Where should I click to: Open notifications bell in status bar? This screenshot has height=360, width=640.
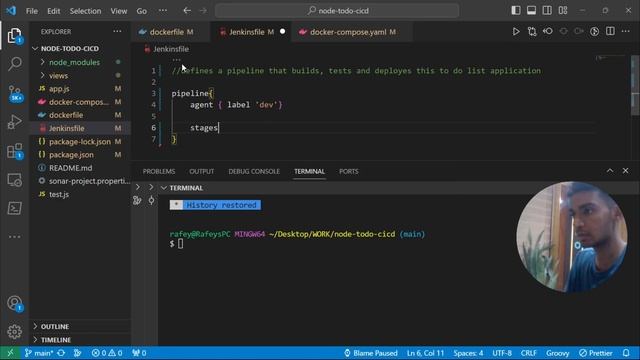click(x=626, y=353)
